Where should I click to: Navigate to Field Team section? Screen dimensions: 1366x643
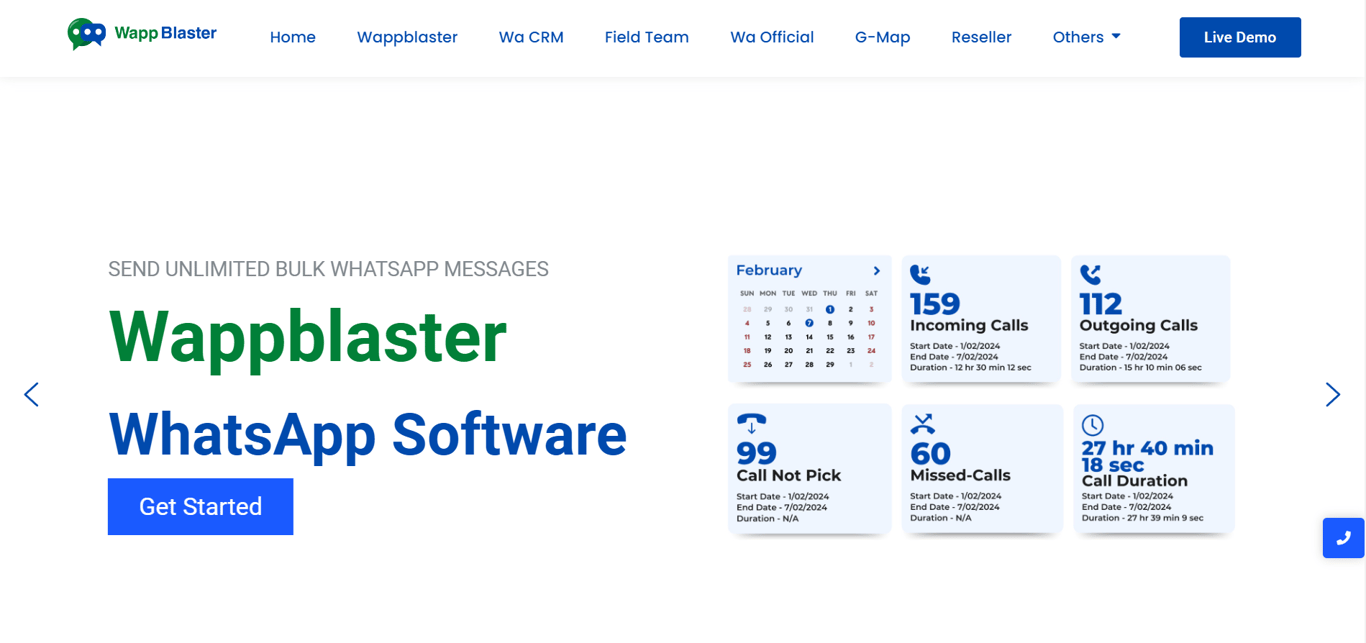coord(646,37)
